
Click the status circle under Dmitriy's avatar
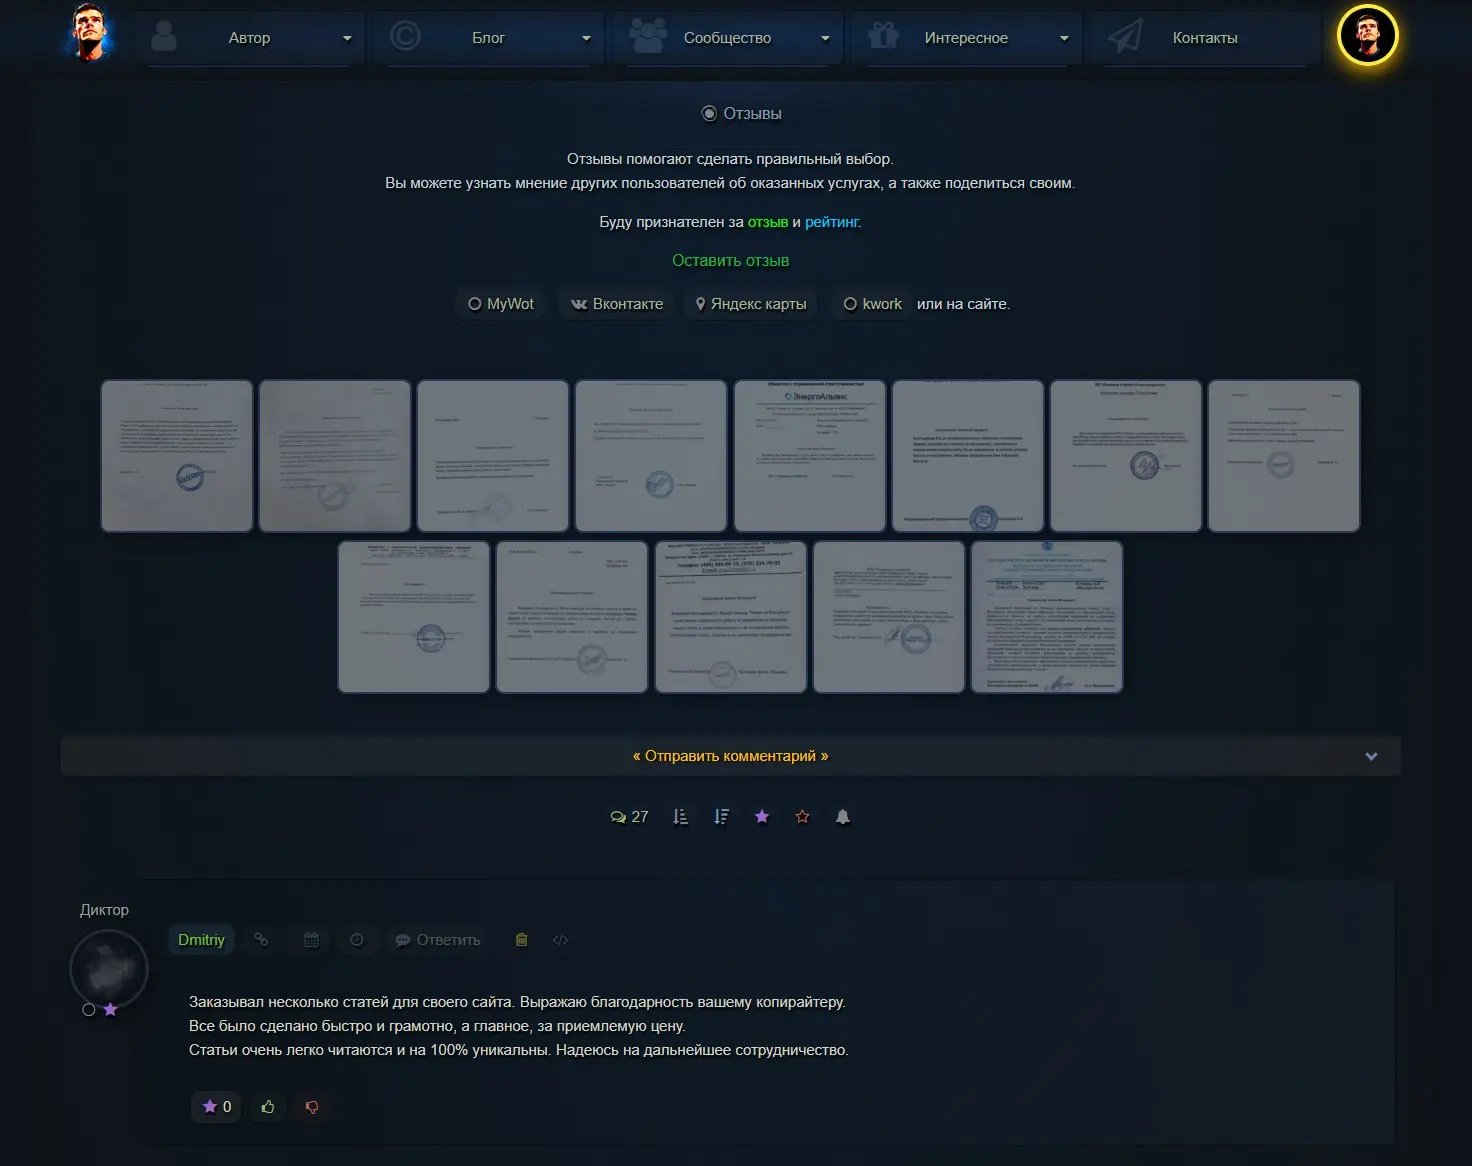coord(89,1010)
